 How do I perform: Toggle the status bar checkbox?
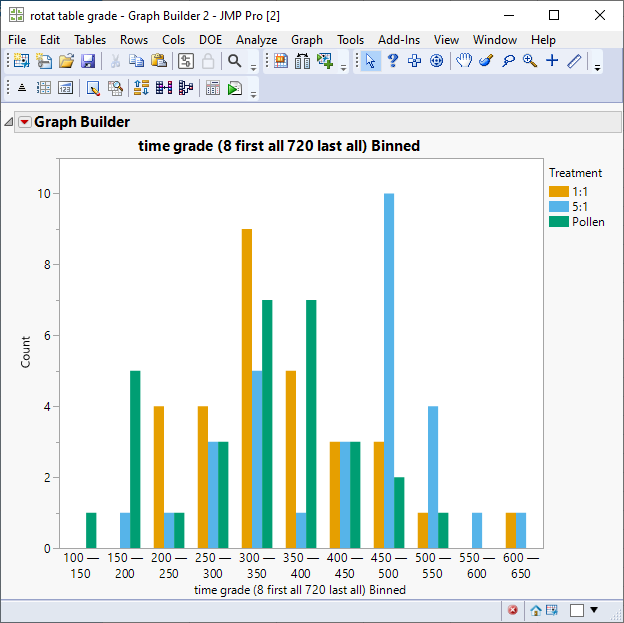pos(576,609)
